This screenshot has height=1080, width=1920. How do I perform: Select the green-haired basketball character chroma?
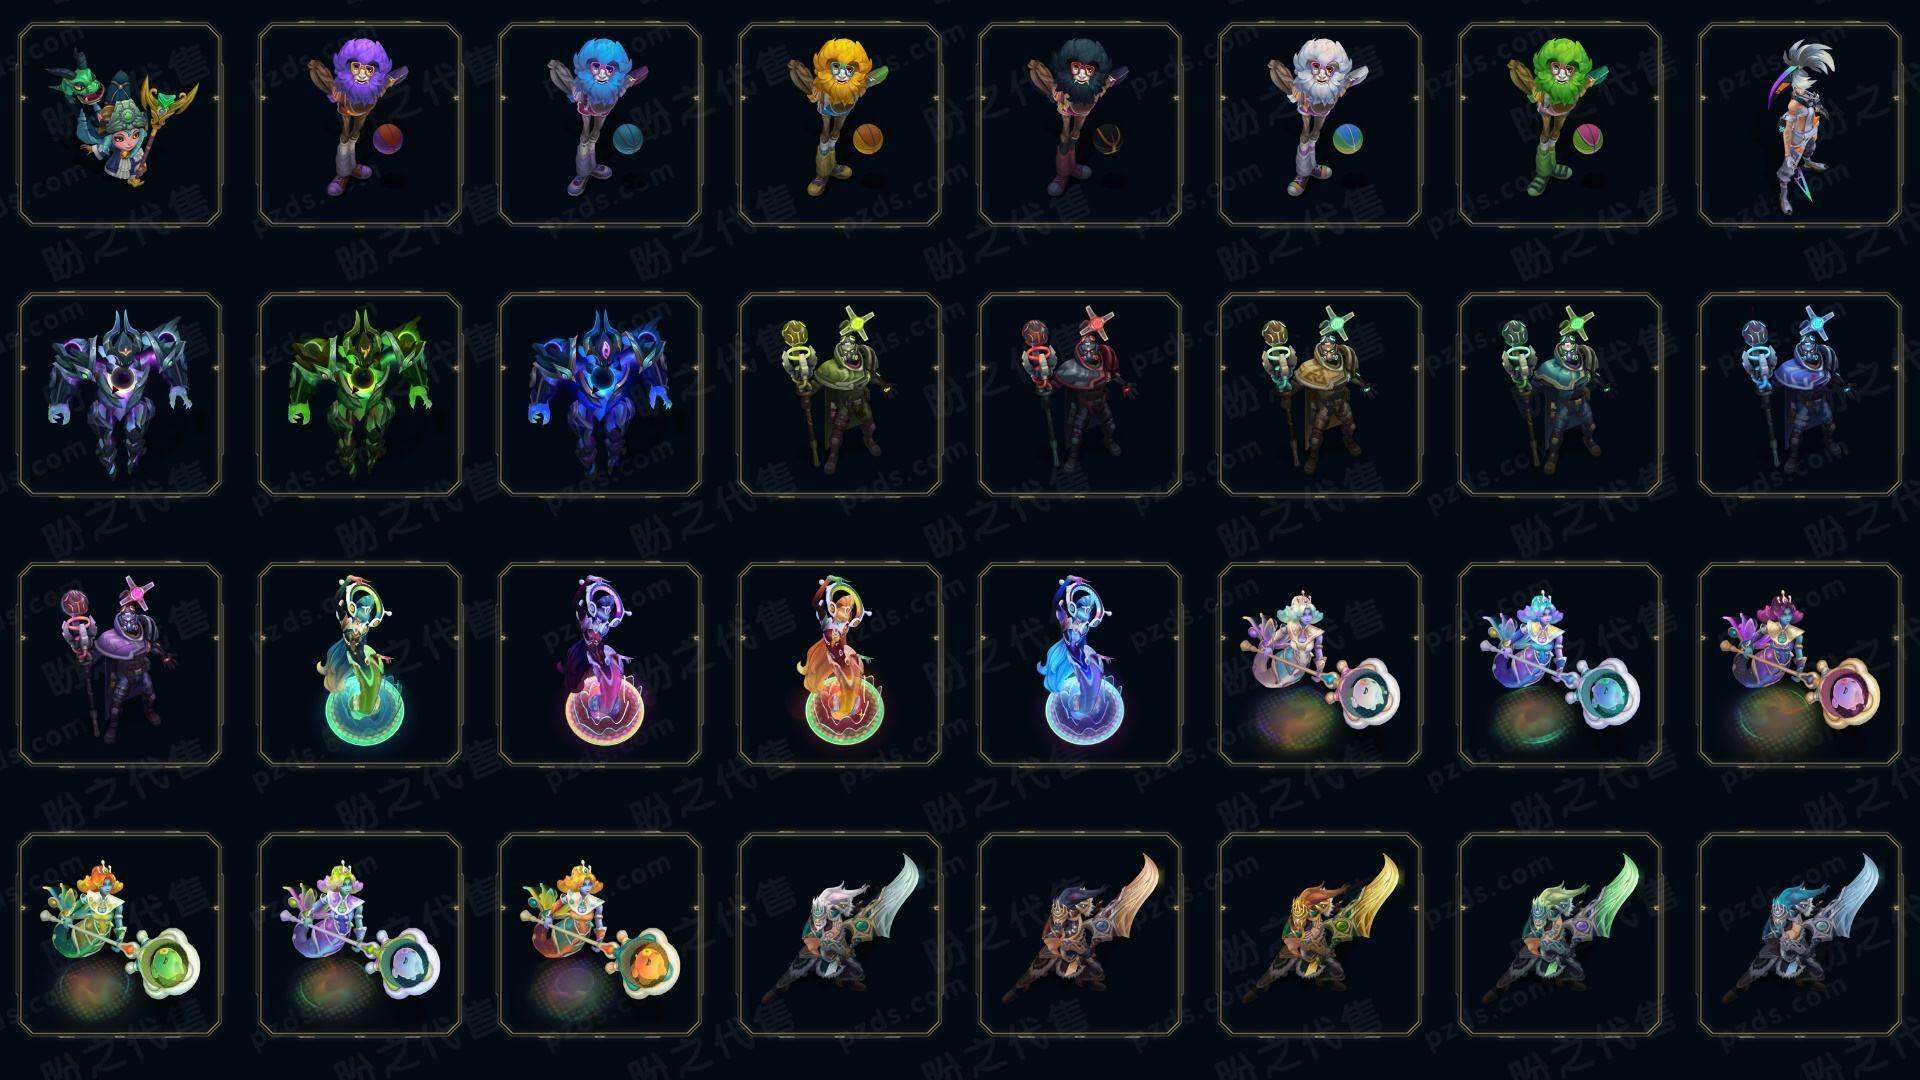[1560, 125]
